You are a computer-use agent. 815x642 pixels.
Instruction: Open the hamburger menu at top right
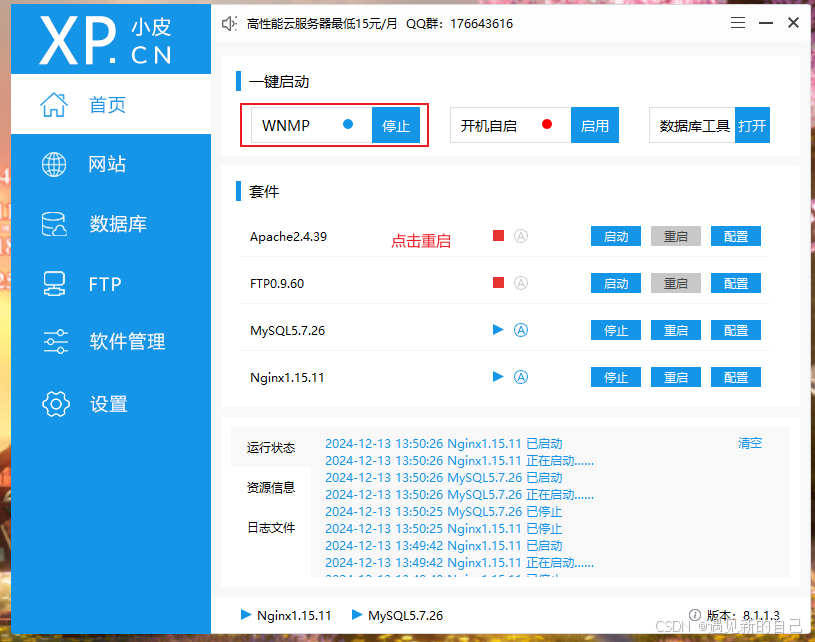coord(738,22)
